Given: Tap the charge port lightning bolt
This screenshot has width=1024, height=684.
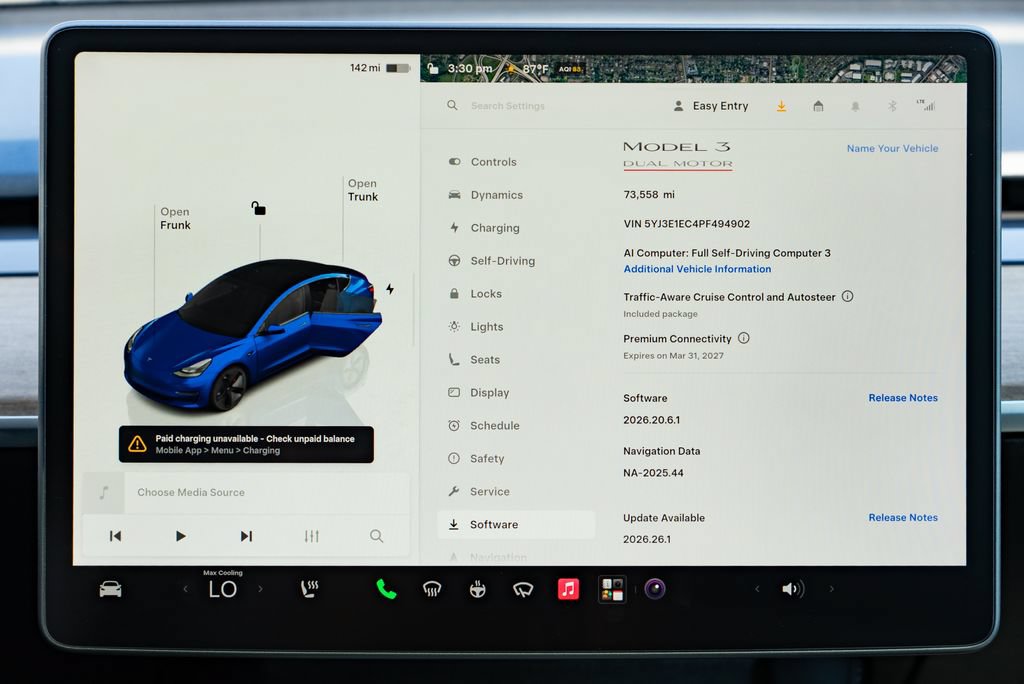Looking at the screenshot, I should tap(390, 289).
